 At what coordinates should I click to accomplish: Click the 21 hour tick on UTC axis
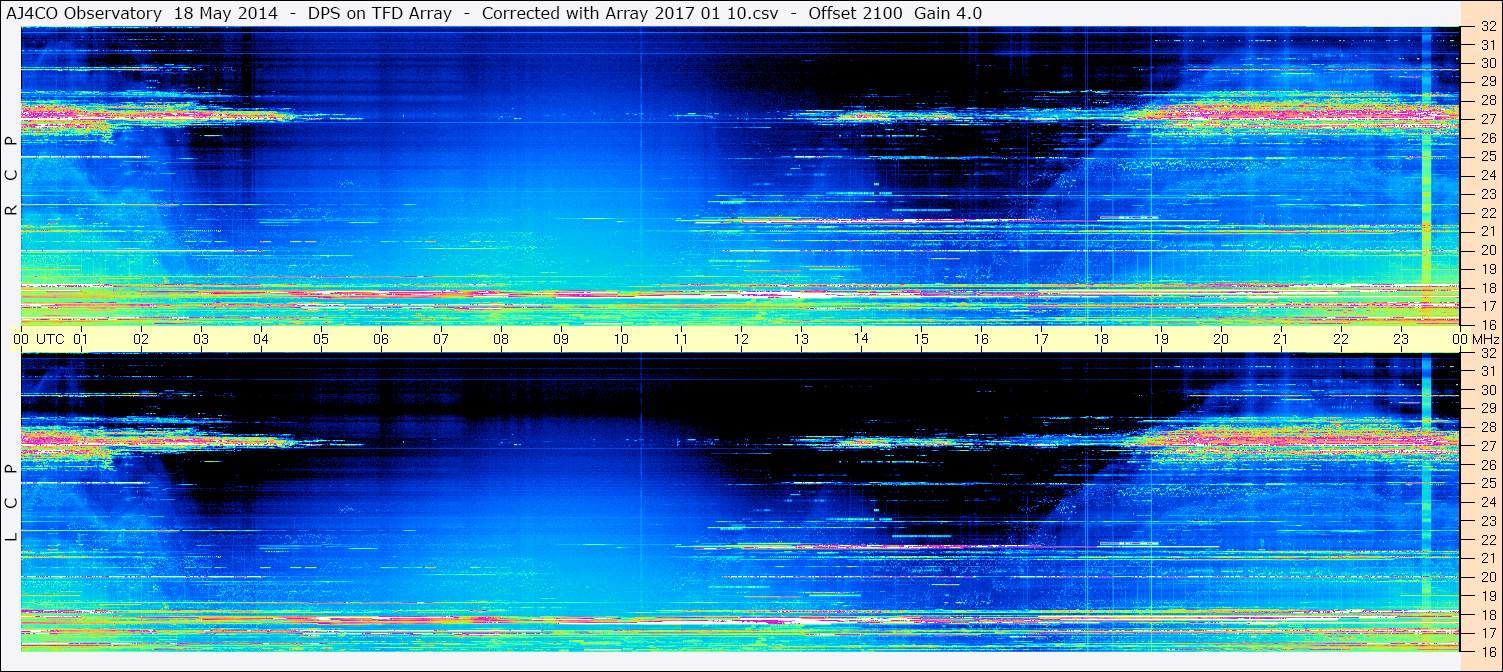tap(1281, 339)
